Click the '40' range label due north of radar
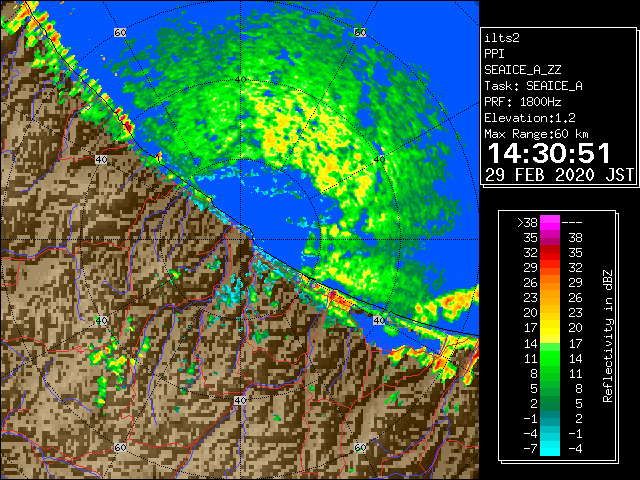The height and width of the screenshot is (480, 640). coord(240,80)
